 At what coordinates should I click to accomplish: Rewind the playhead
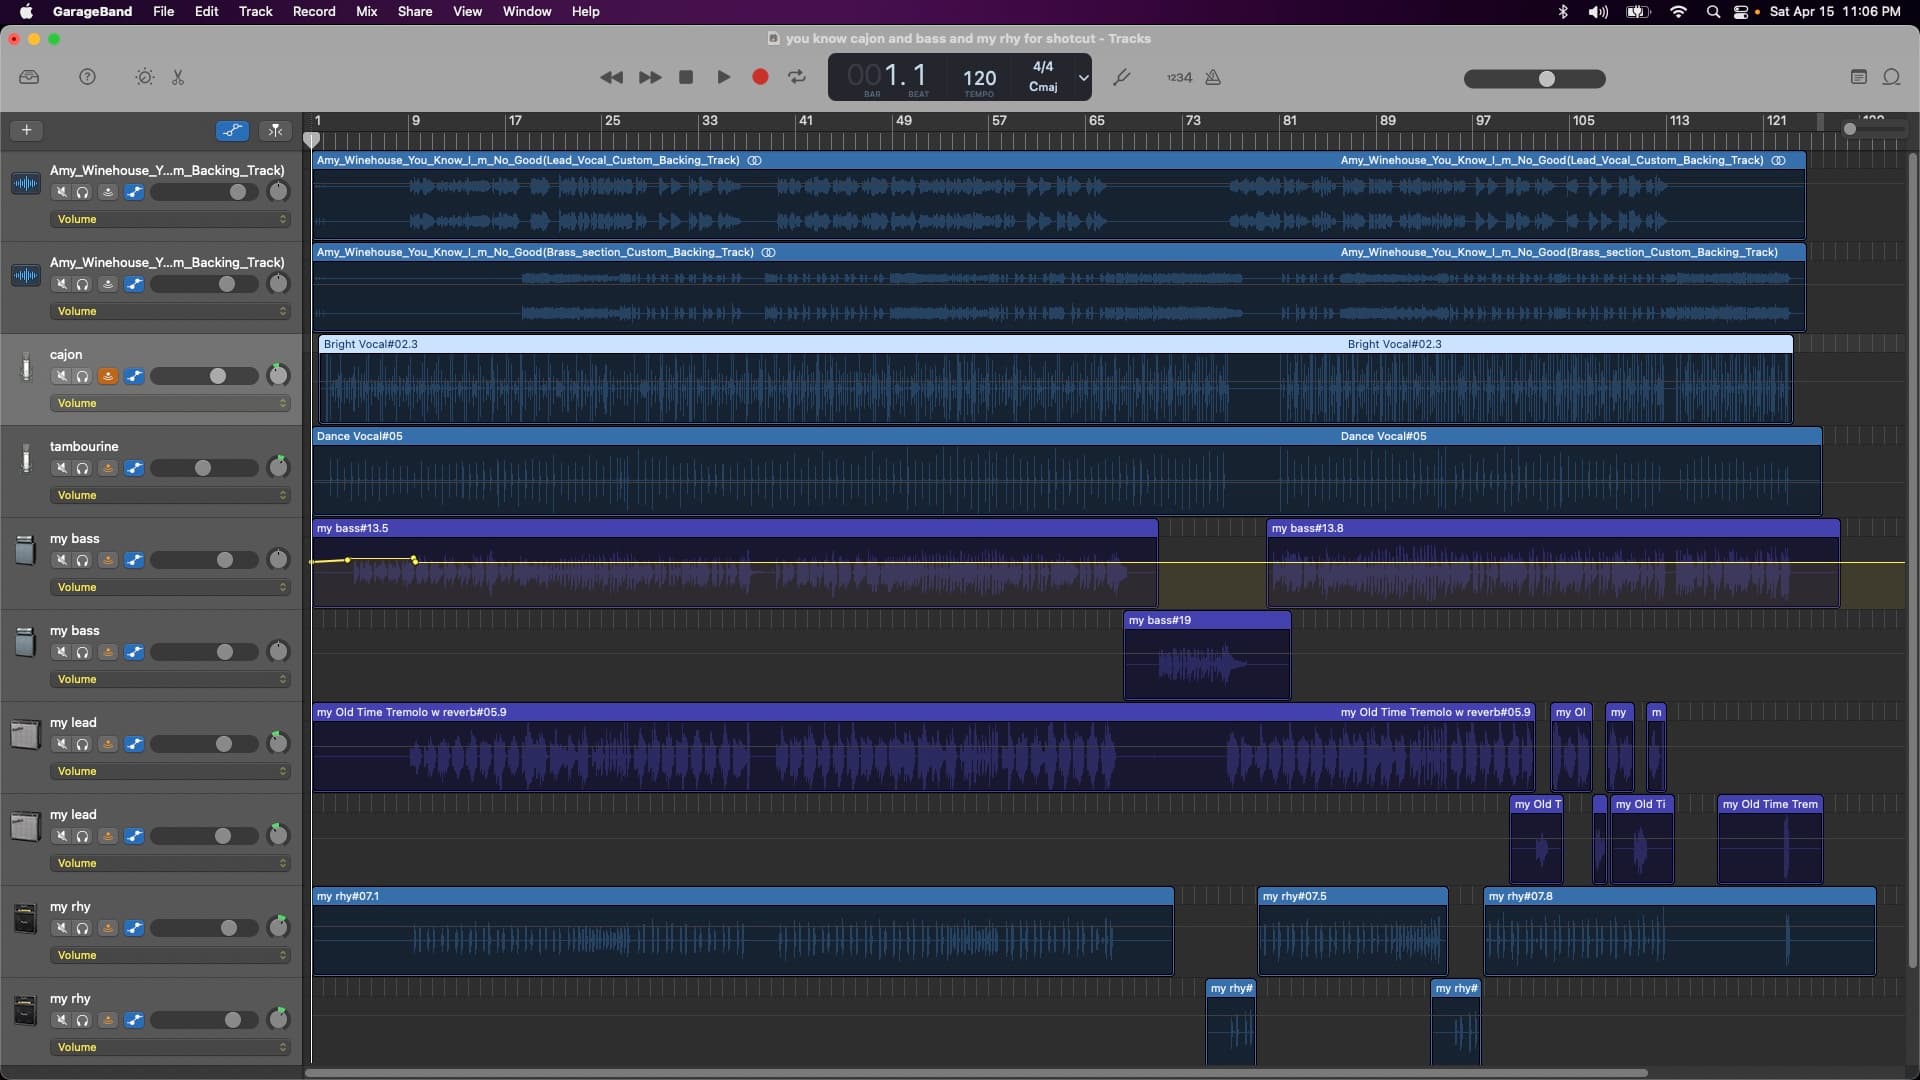tap(611, 77)
